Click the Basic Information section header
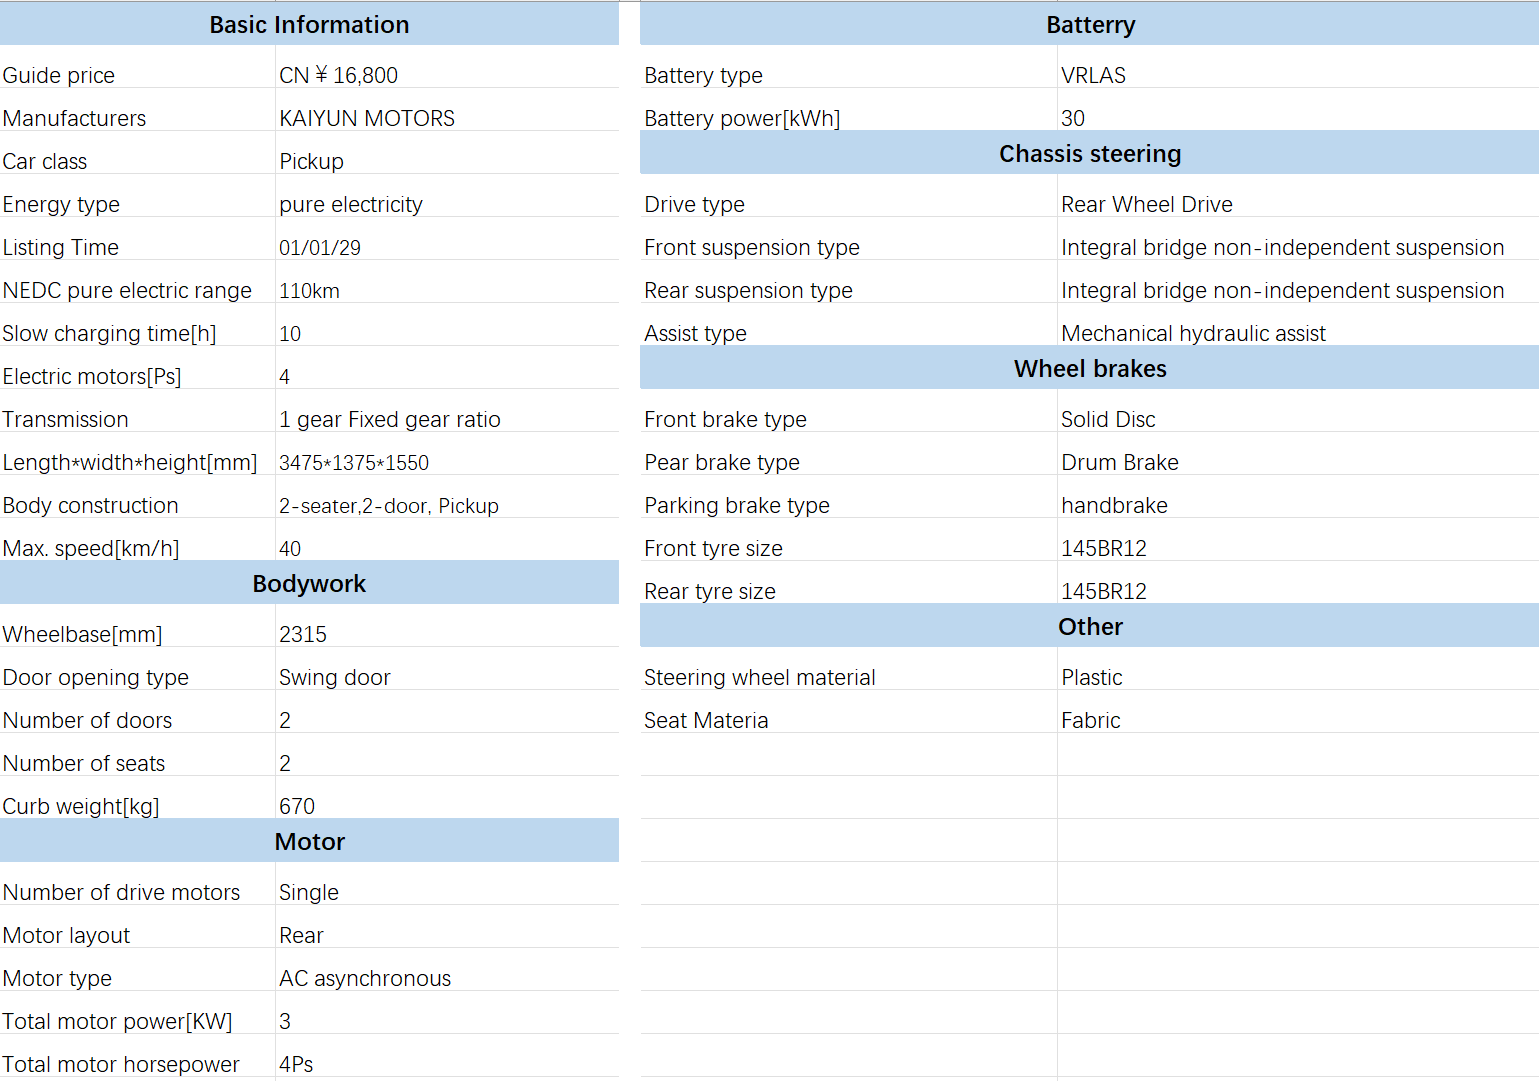This screenshot has width=1539, height=1081. tap(309, 25)
